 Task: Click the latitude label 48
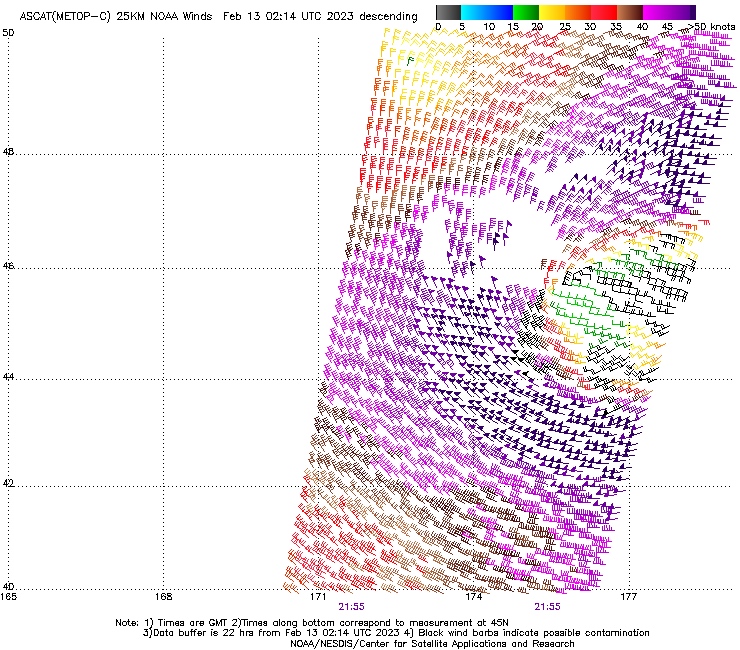(x=8, y=152)
